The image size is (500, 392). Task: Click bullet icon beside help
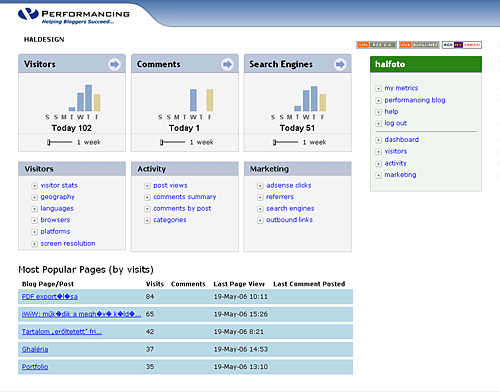(x=378, y=112)
